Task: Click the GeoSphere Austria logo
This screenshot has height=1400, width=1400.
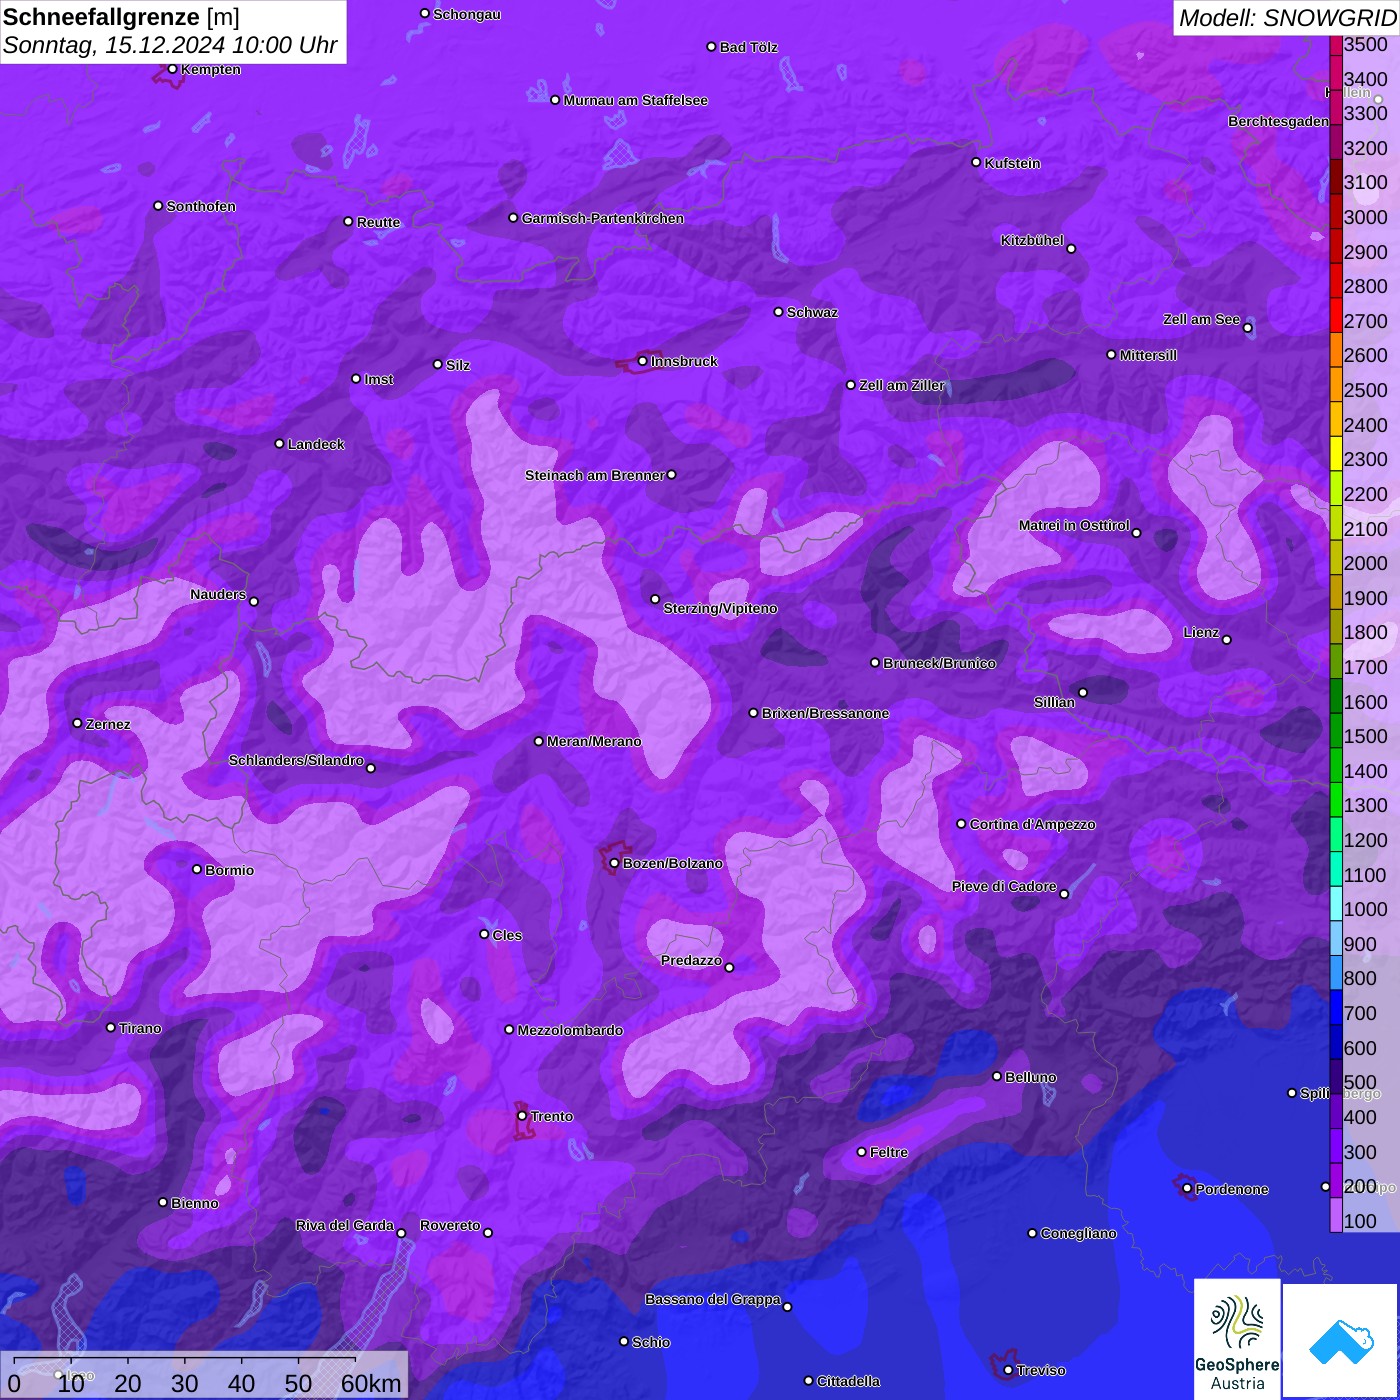Action: point(1237,1338)
